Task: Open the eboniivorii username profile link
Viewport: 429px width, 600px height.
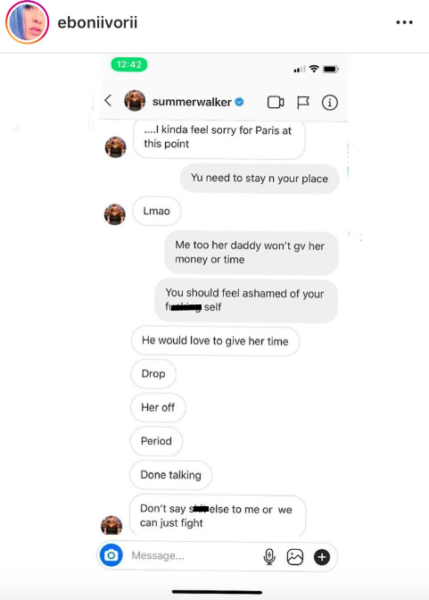Action: pos(97,23)
